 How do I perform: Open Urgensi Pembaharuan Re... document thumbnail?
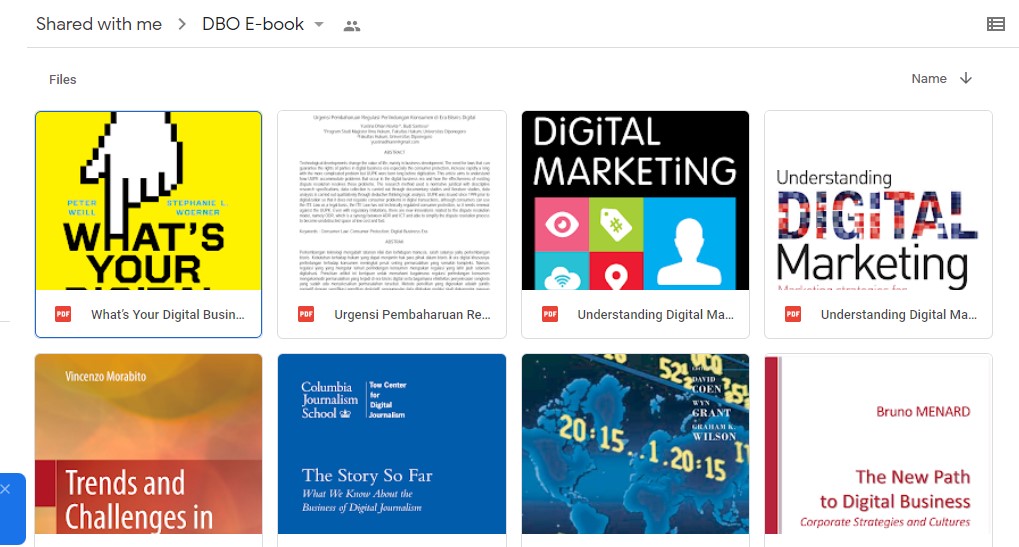[x=392, y=201]
